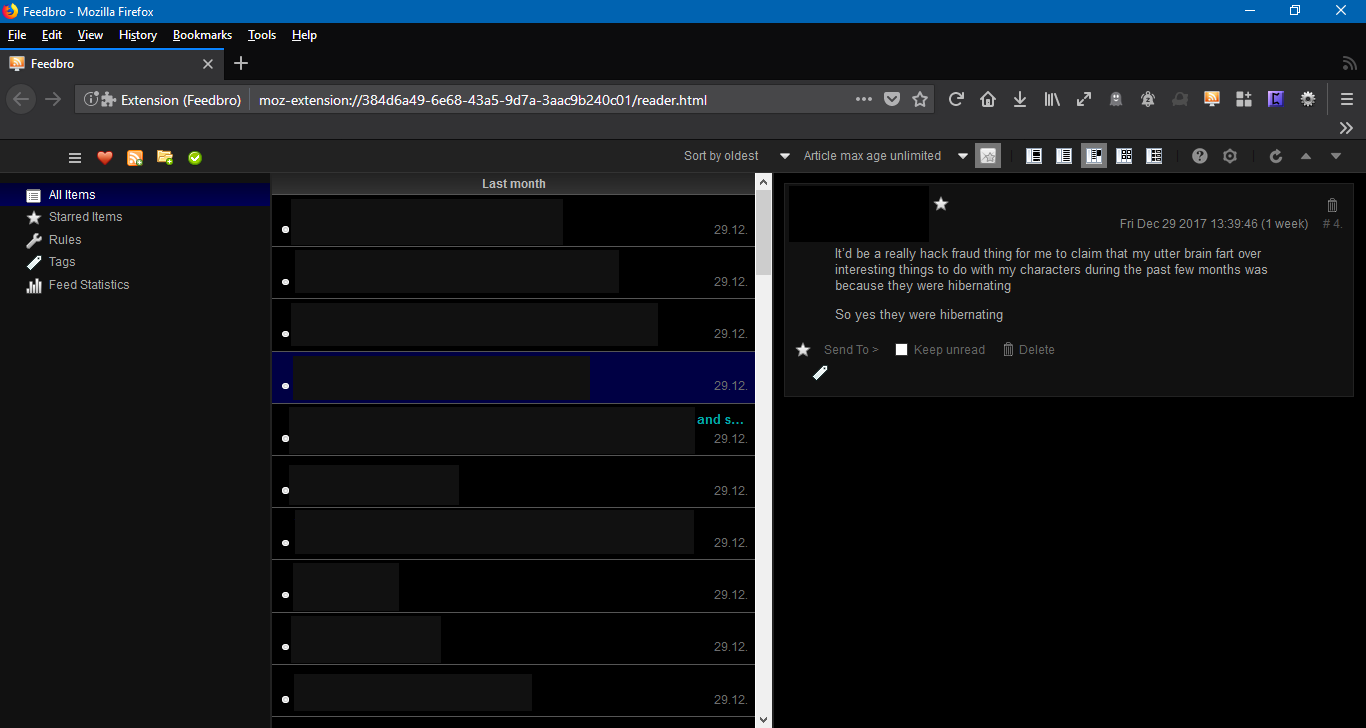Switch to the grid view layout icon

pos(1124,156)
